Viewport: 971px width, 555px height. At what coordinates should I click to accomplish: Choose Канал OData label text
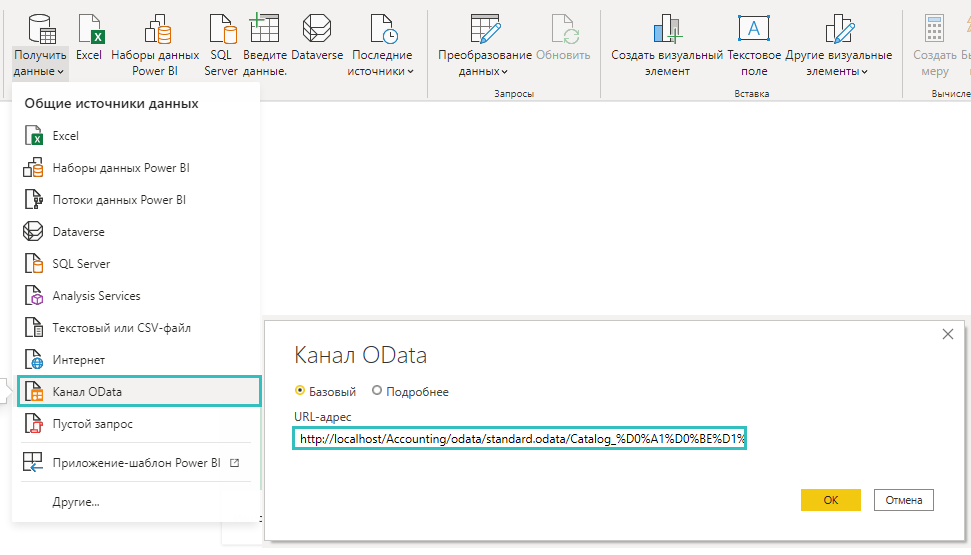[87, 391]
